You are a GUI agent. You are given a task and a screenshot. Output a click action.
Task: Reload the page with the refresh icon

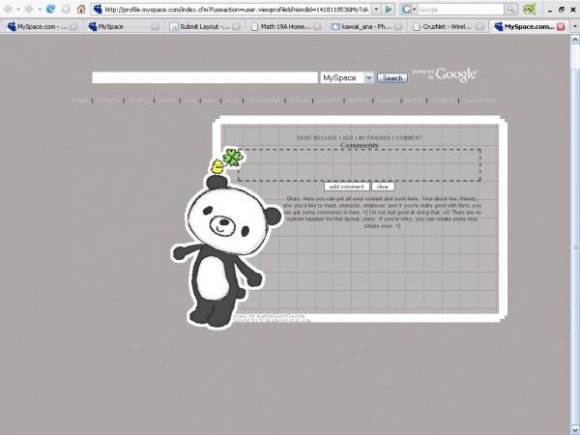click(51, 9)
